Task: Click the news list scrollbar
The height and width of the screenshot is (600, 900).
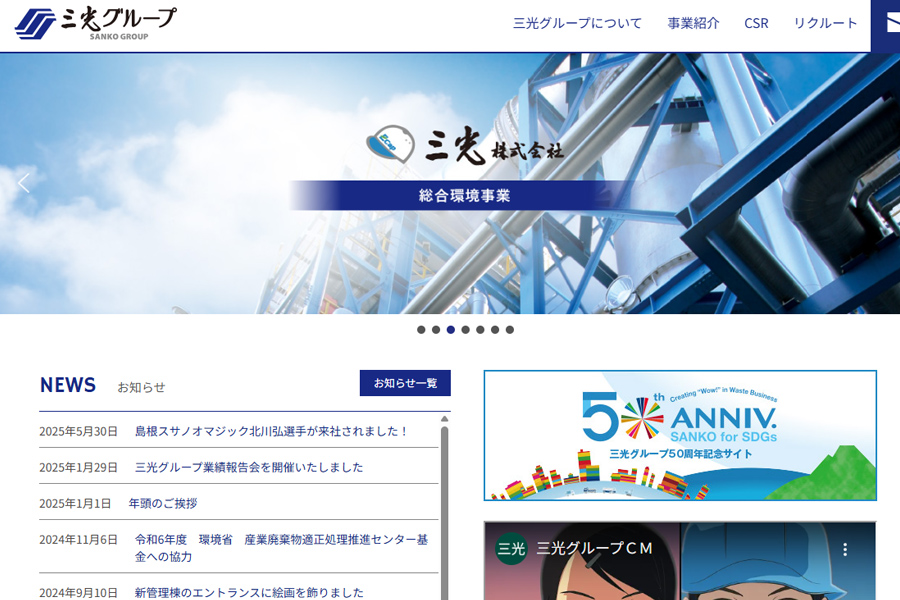Action: [444, 511]
